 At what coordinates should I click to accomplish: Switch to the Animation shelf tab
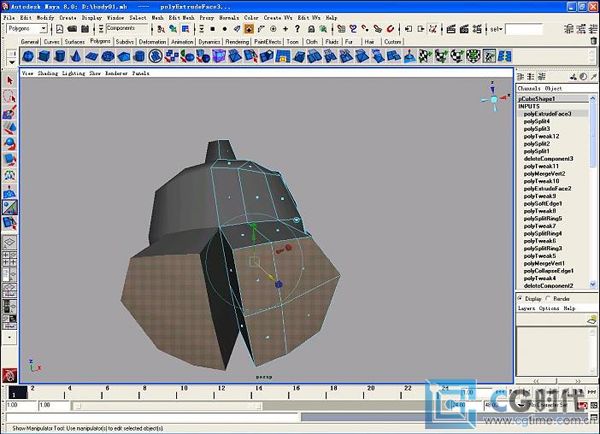click(x=182, y=42)
